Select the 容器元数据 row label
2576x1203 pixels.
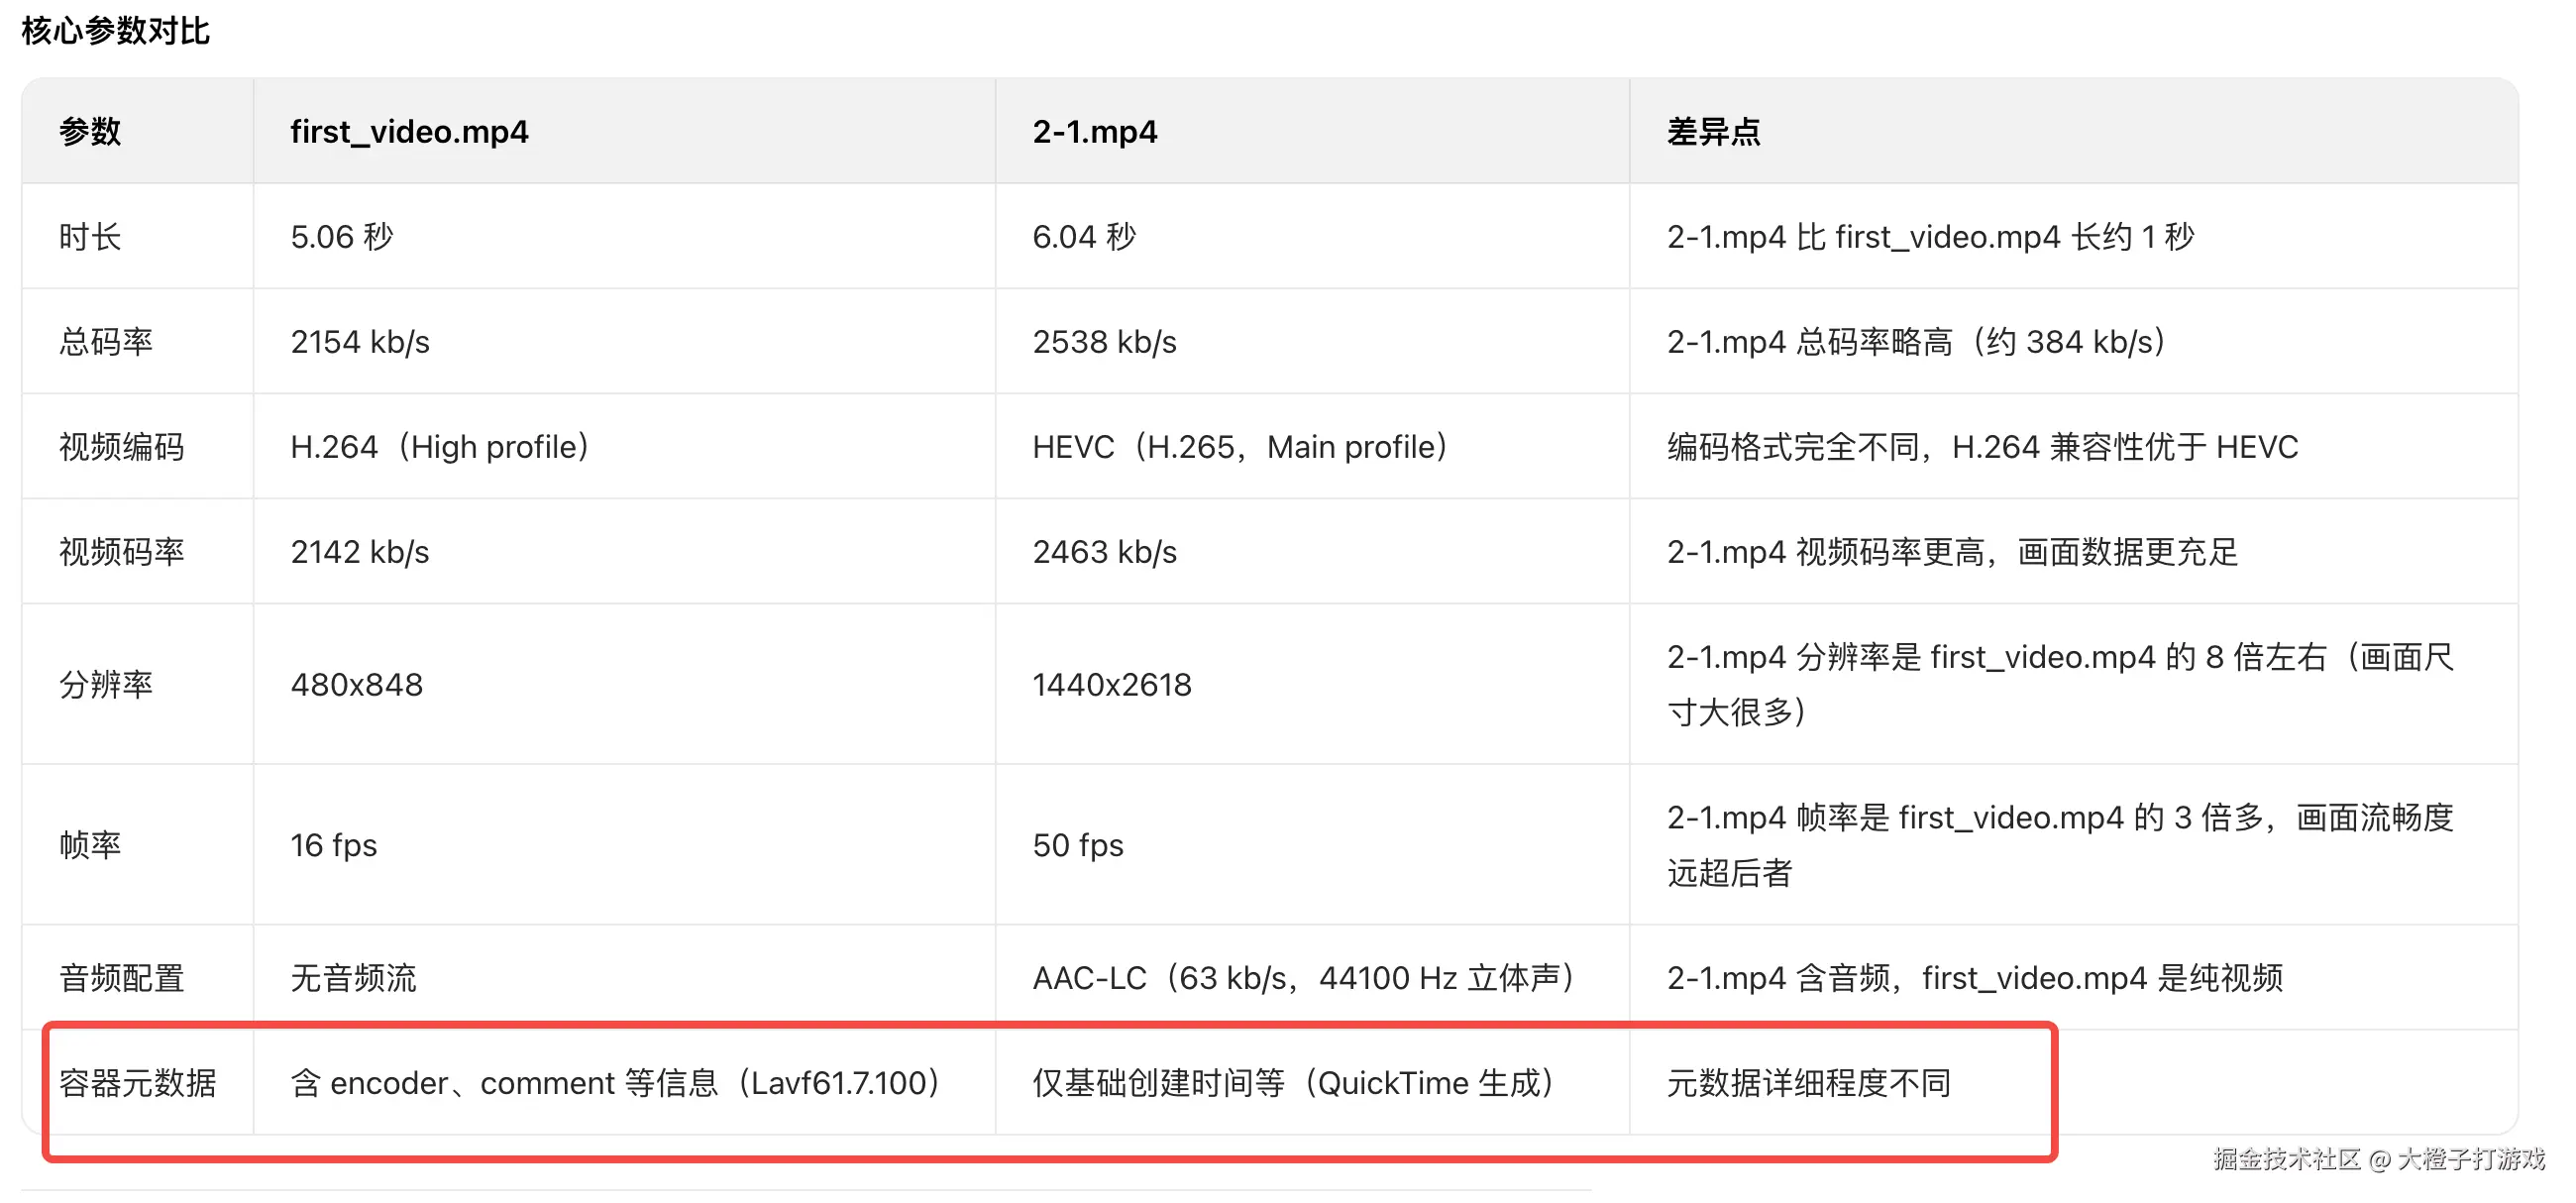coord(137,1083)
